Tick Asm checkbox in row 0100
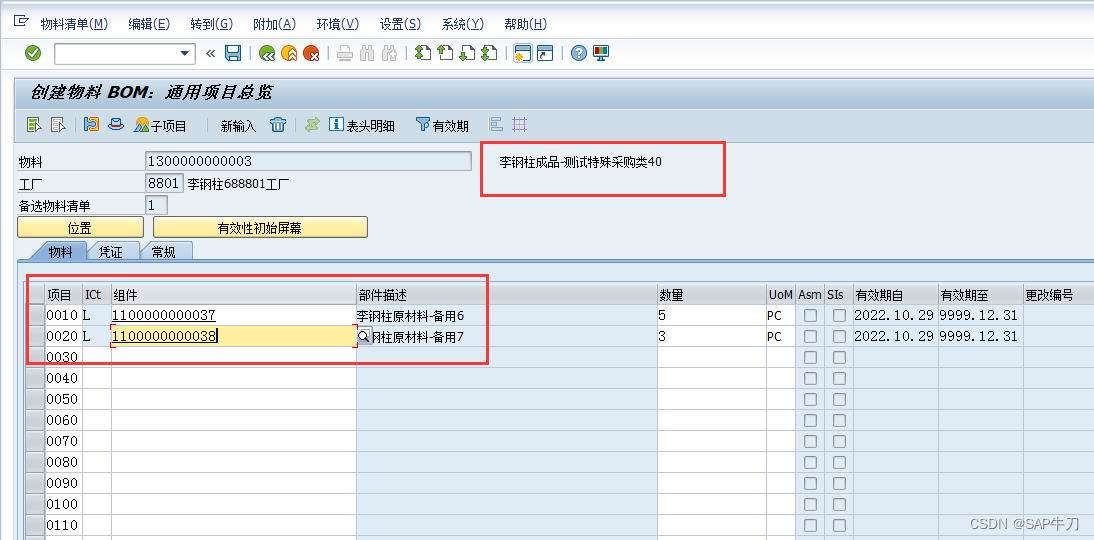Screen dimensions: 1094x540 coord(810,504)
